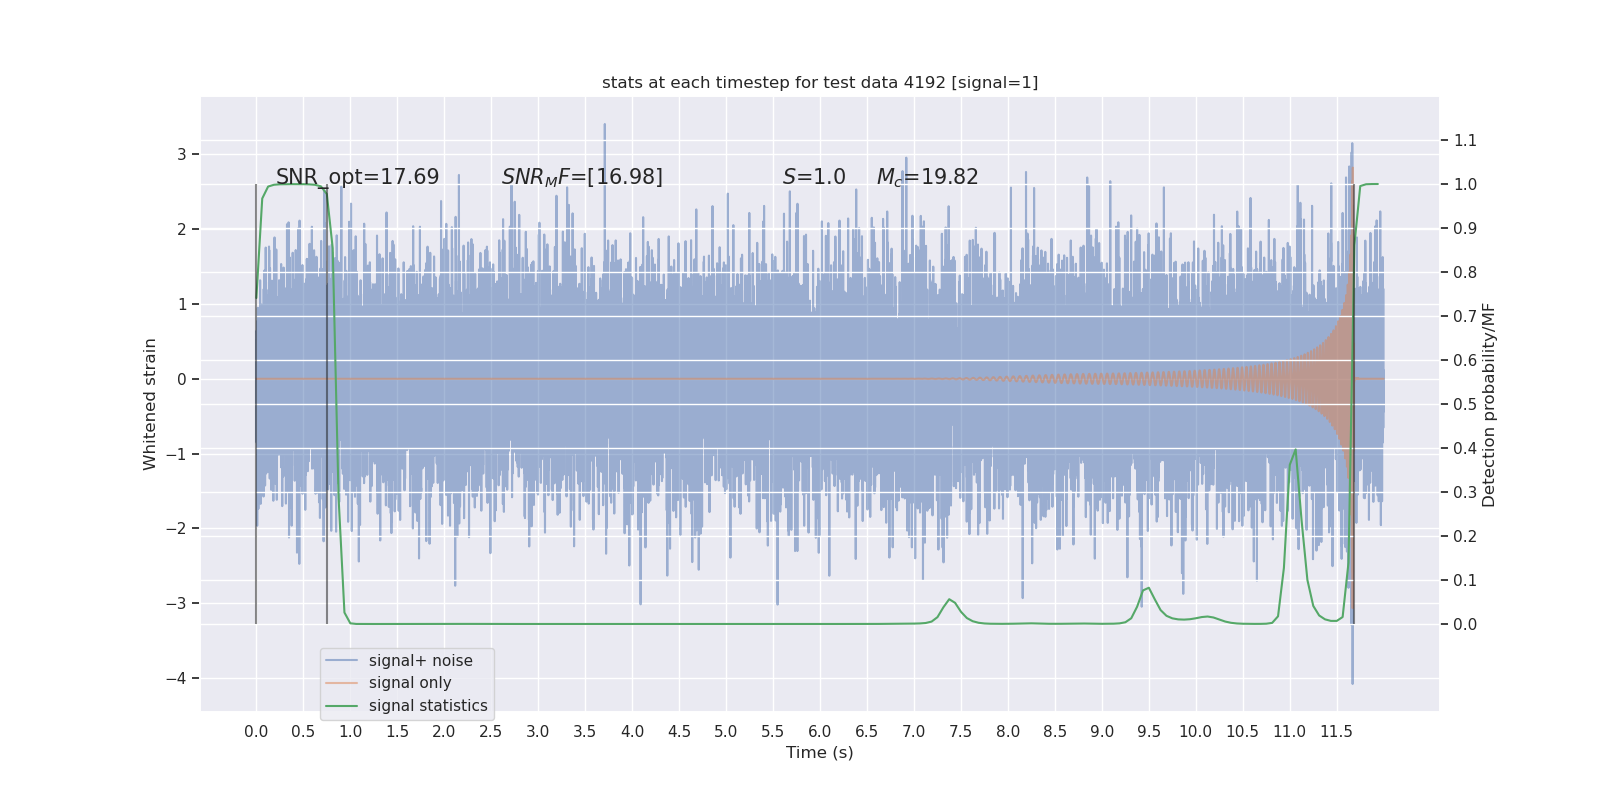Click the blue line swatch in legend

(x=341, y=661)
